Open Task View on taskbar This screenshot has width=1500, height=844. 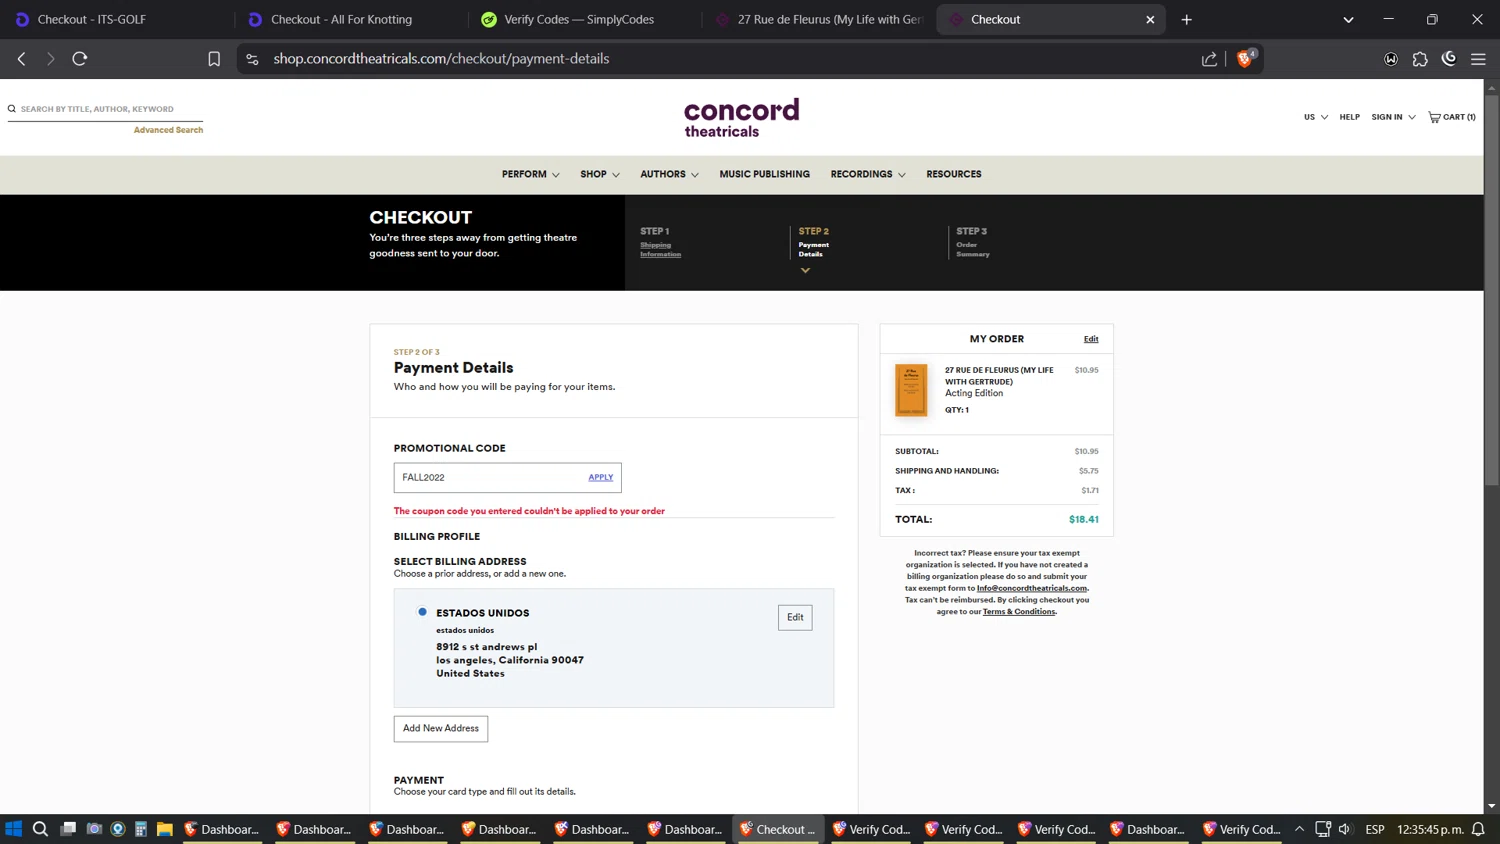pos(68,829)
